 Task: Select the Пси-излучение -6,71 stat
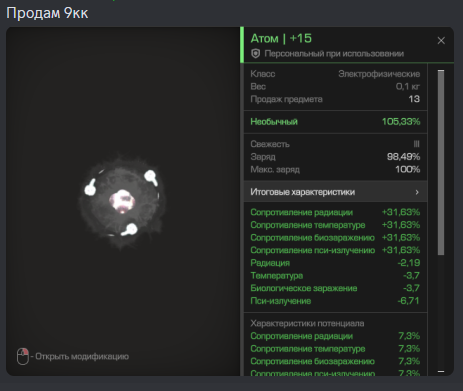pyautogui.click(x=335, y=301)
